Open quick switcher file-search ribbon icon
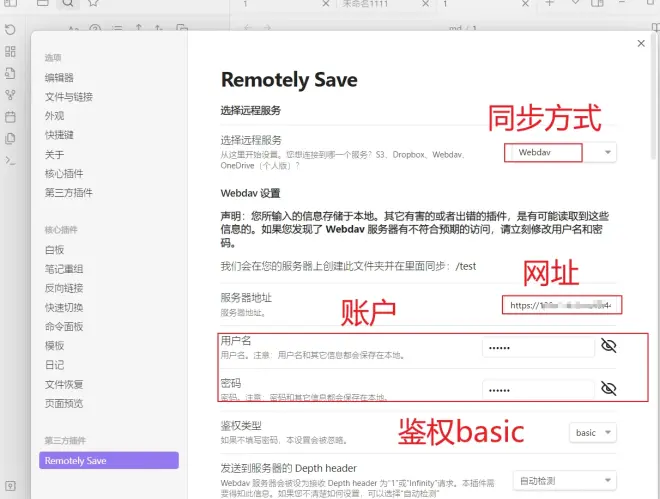Image resolution: width=660 pixels, height=499 pixels. (x=10, y=73)
